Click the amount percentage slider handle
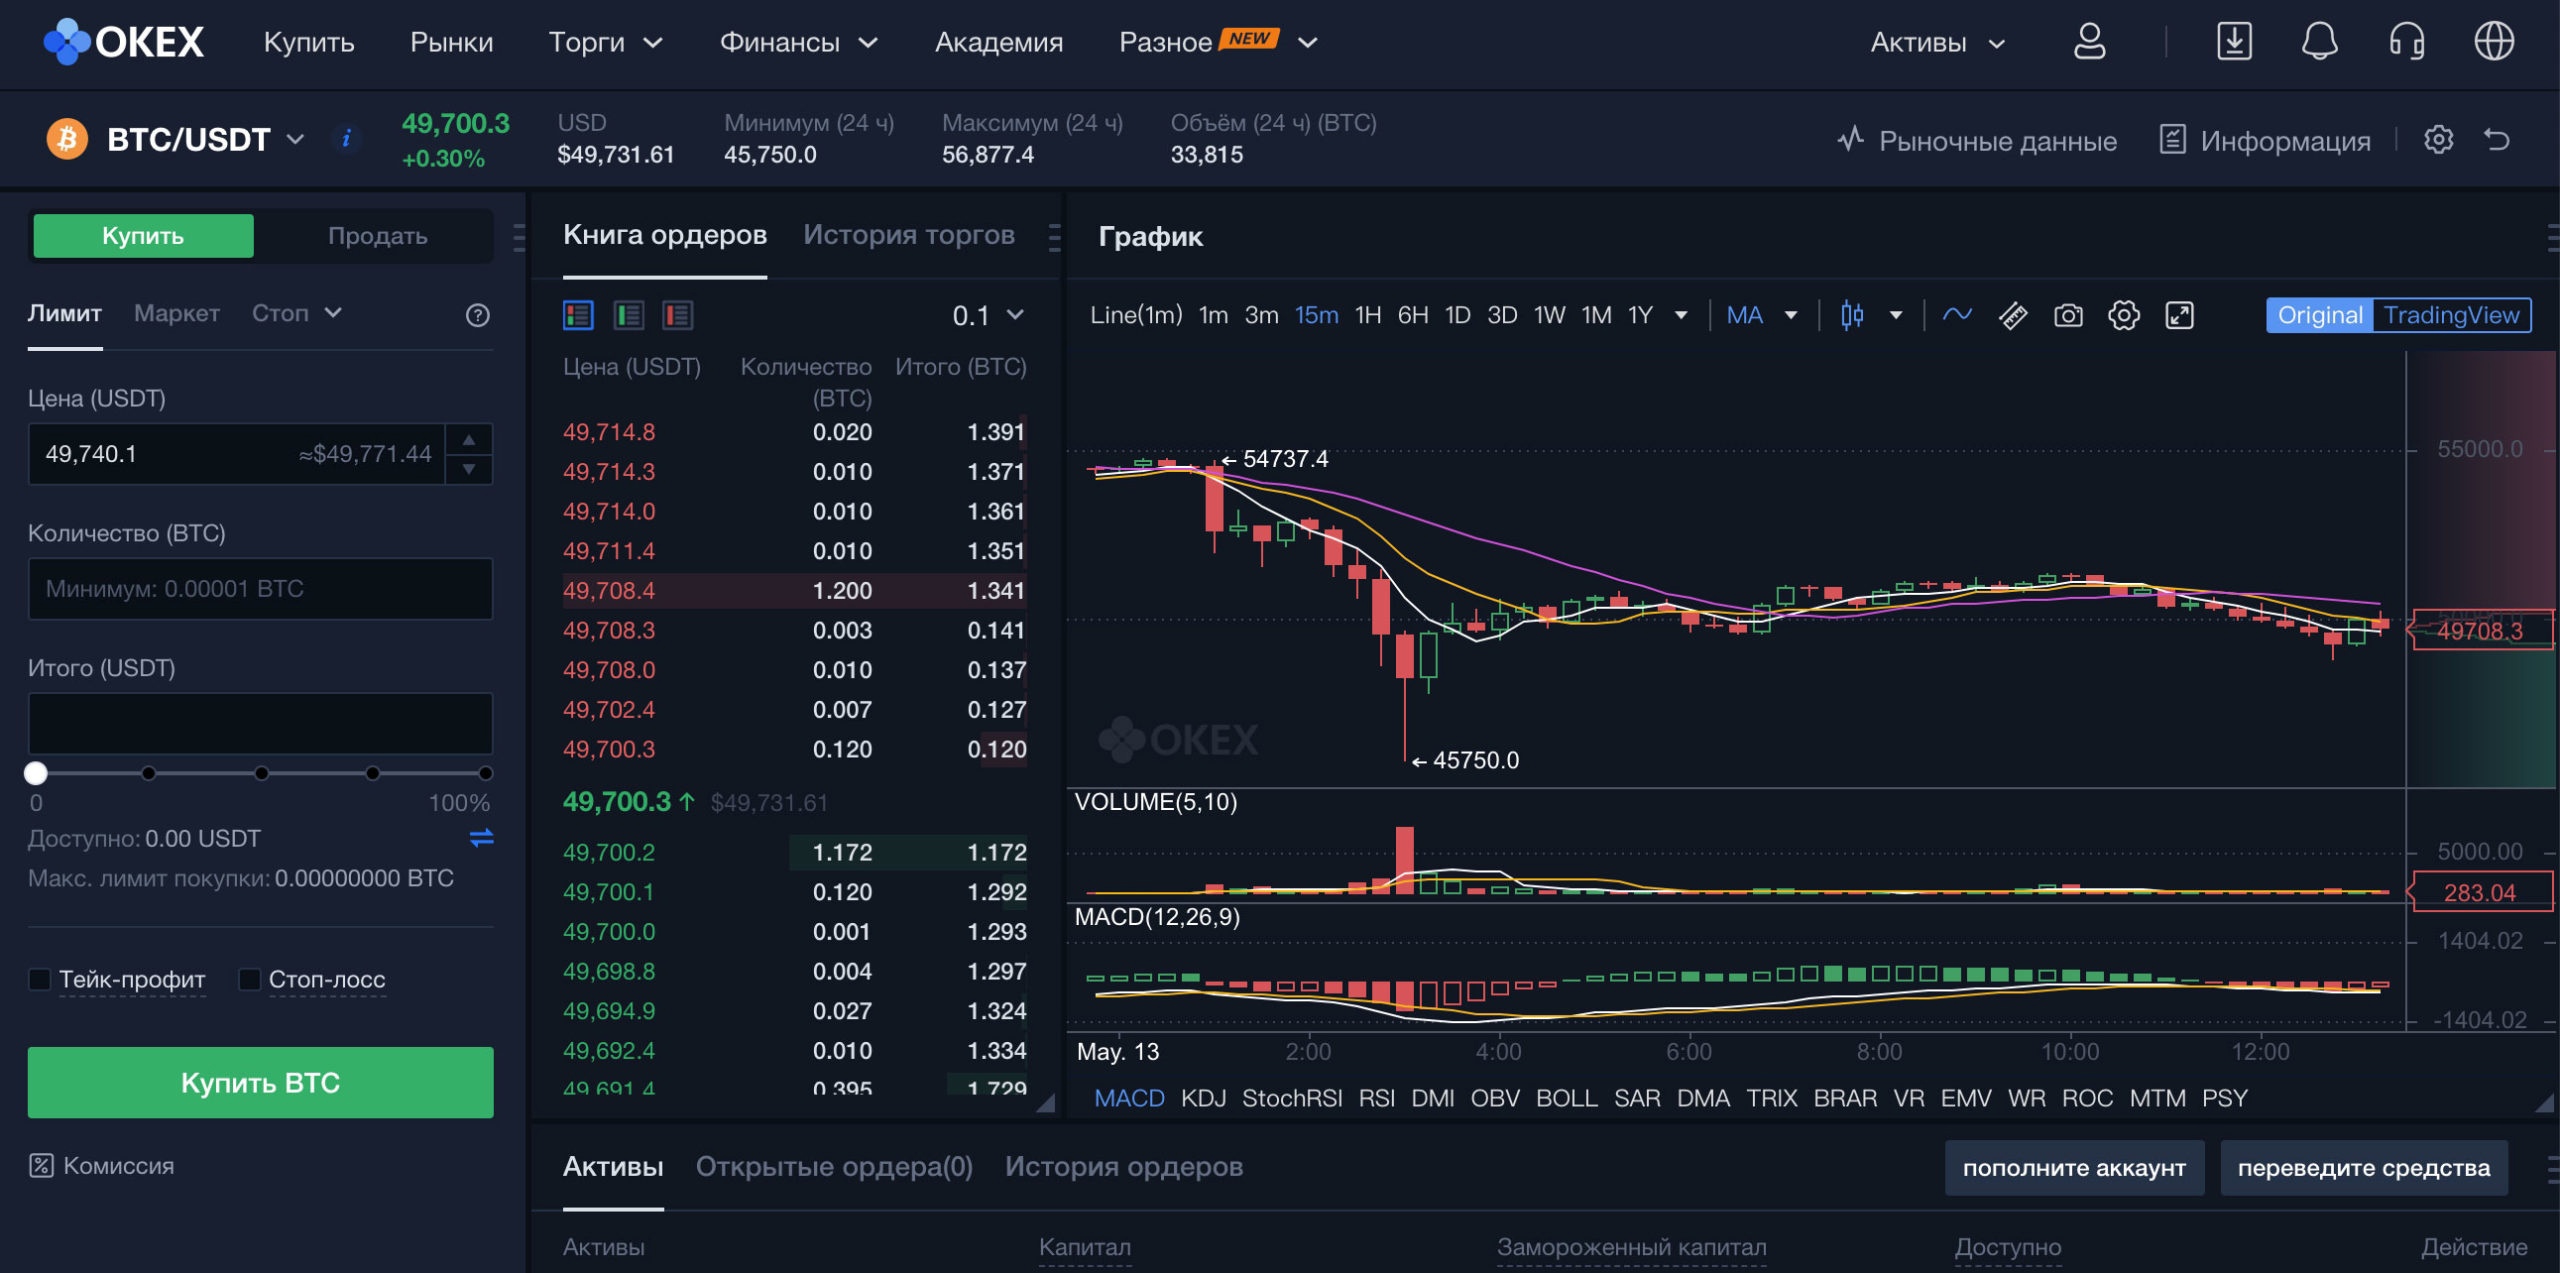Viewport: 2560px width, 1273px height. pos(36,773)
